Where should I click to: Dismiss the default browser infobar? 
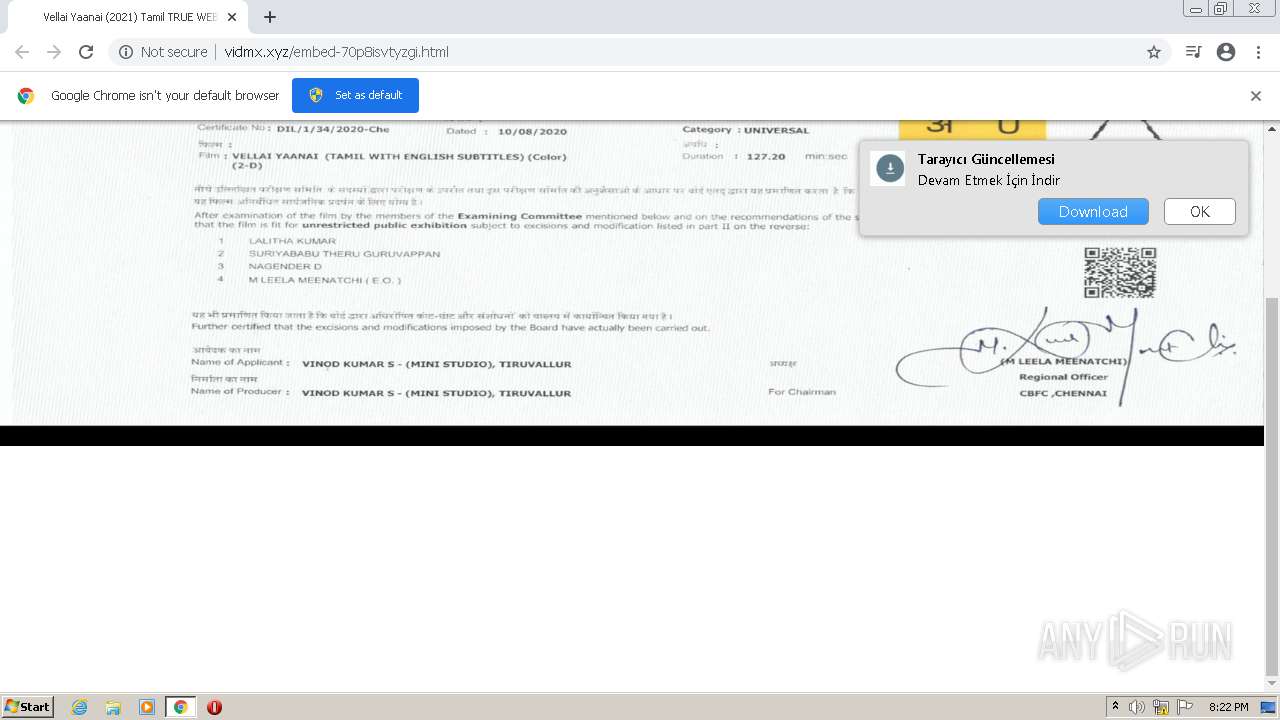tap(1256, 96)
